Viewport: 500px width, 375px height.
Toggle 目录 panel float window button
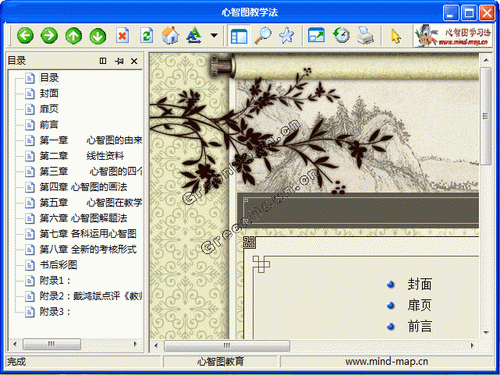pyautogui.click(x=103, y=61)
